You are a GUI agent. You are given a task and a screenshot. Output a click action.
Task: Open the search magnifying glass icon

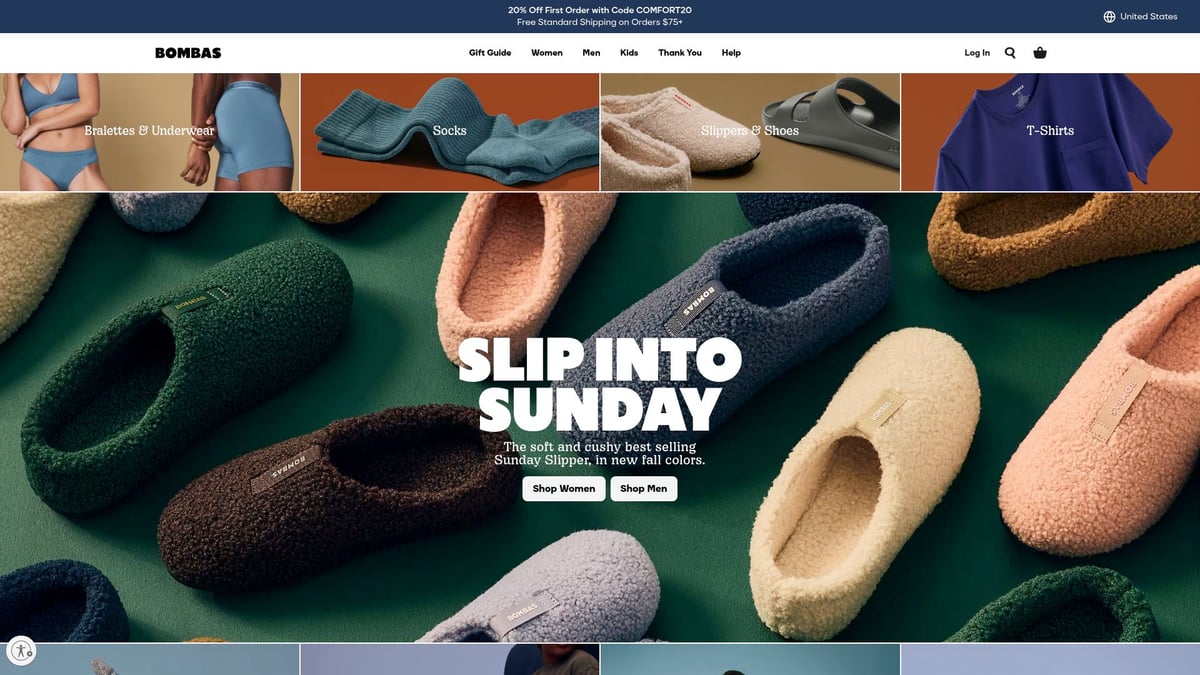click(x=1010, y=53)
